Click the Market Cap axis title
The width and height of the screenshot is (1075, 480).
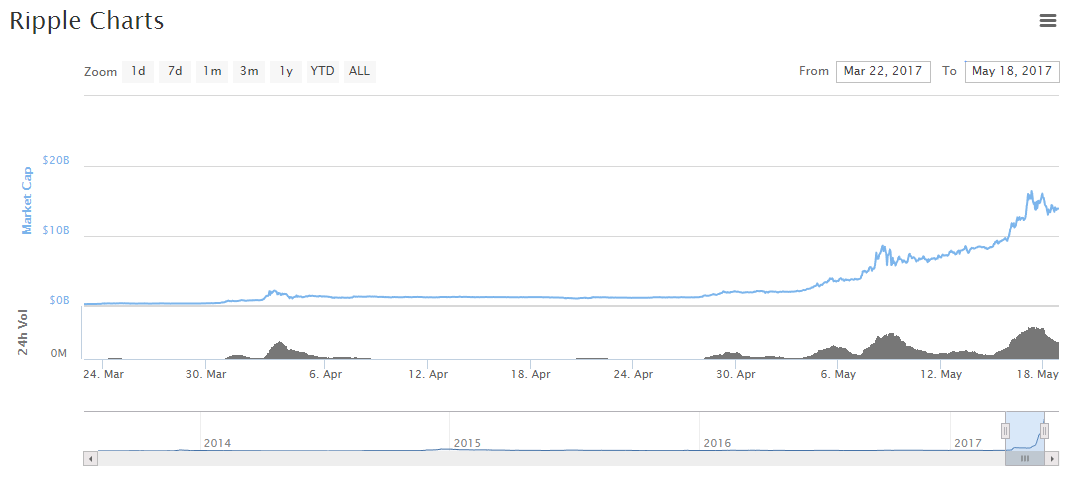click(x=27, y=200)
